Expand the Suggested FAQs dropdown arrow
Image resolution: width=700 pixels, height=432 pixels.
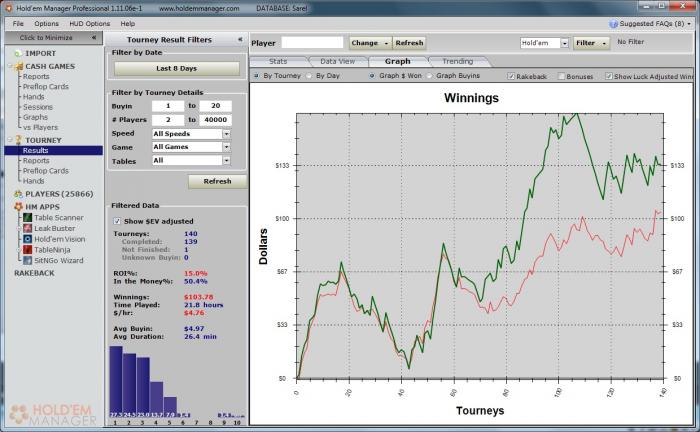(x=689, y=24)
